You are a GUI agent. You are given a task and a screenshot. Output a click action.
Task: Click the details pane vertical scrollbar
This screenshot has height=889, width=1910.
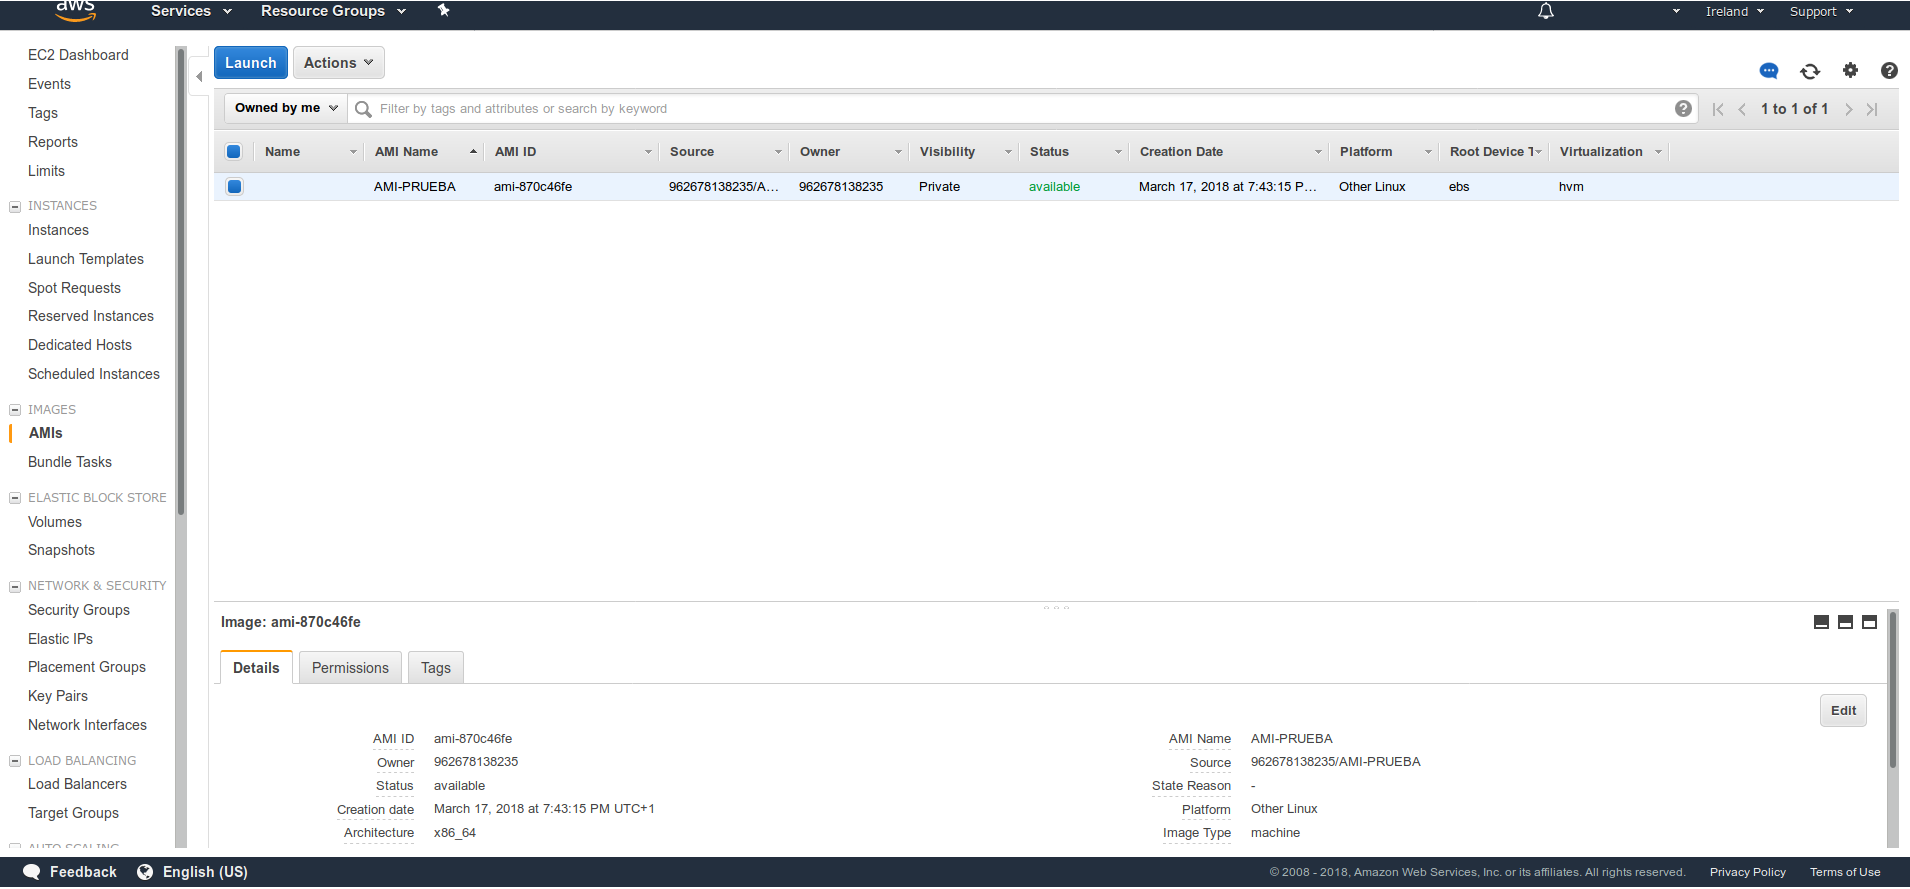point(1892,690)
